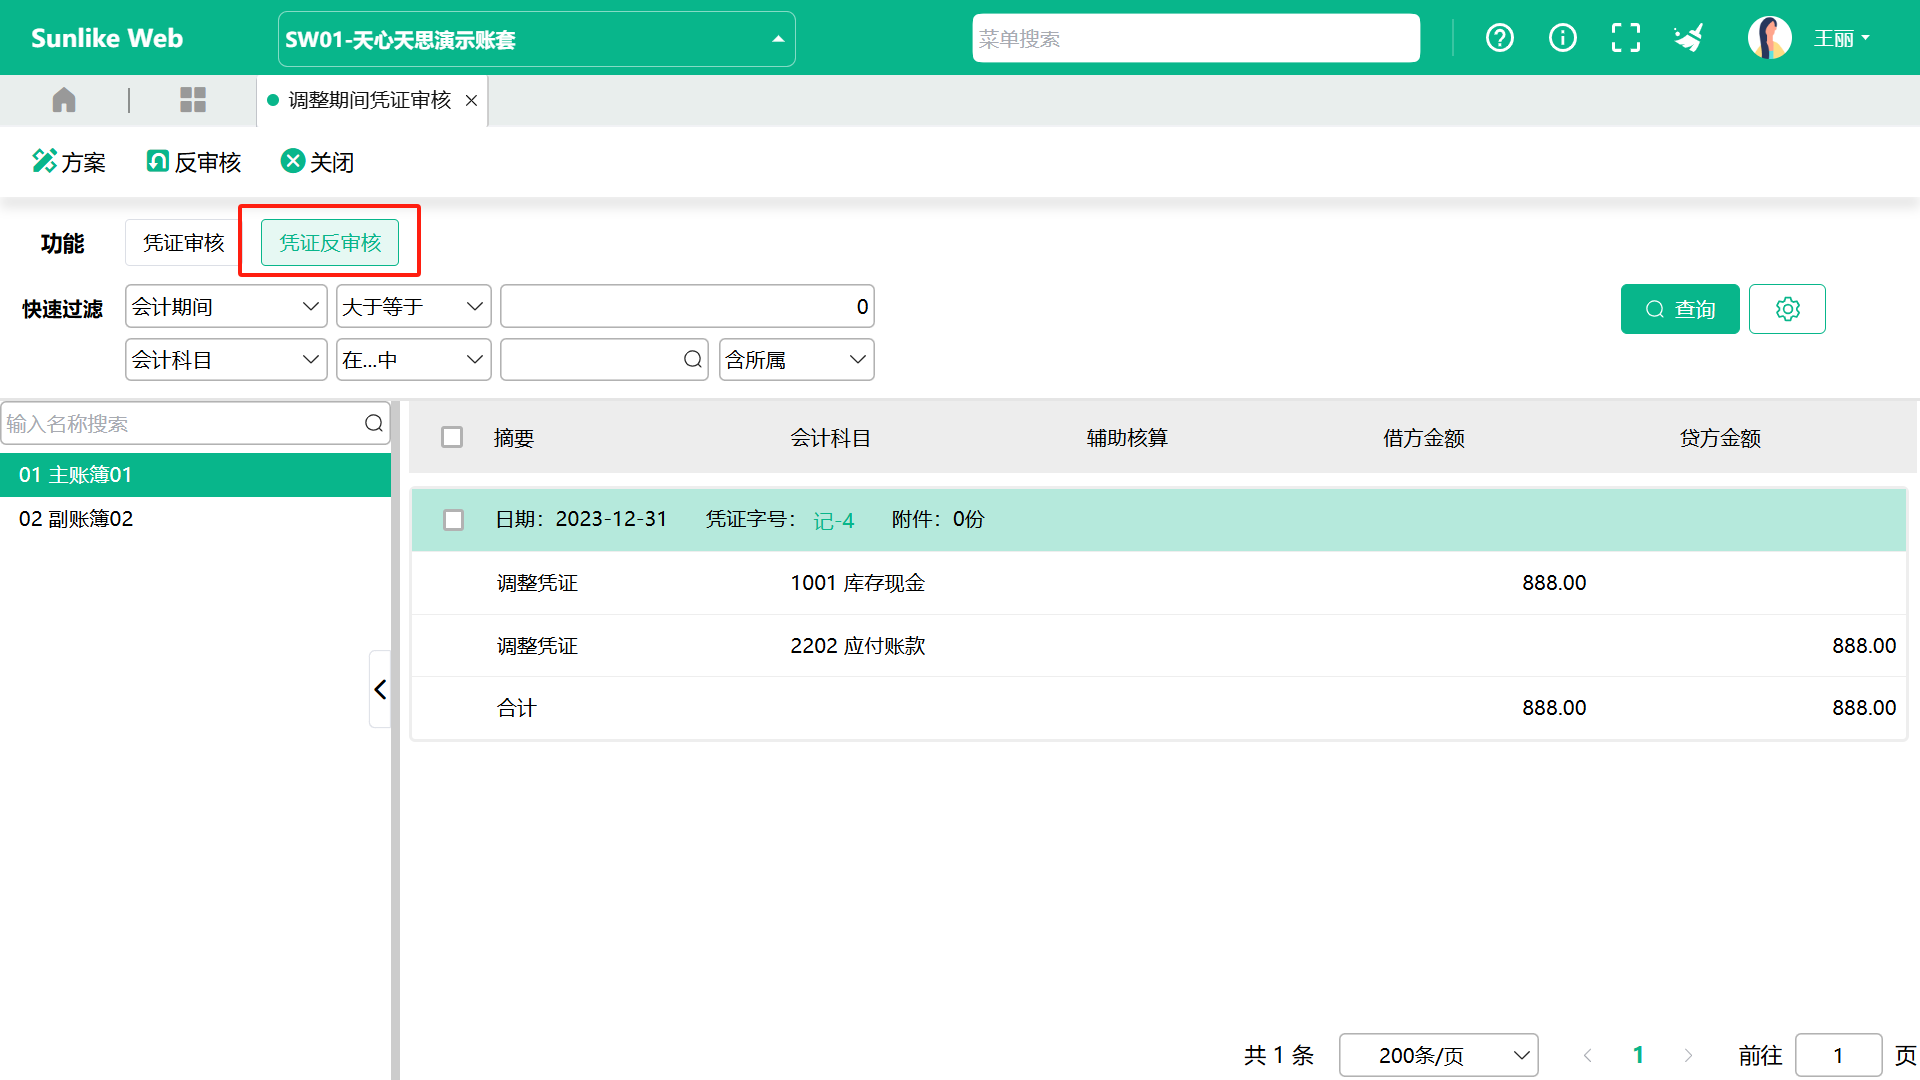Go to next page arrow
The image size is (1920, 1080).
(x=1688, y=1055)
